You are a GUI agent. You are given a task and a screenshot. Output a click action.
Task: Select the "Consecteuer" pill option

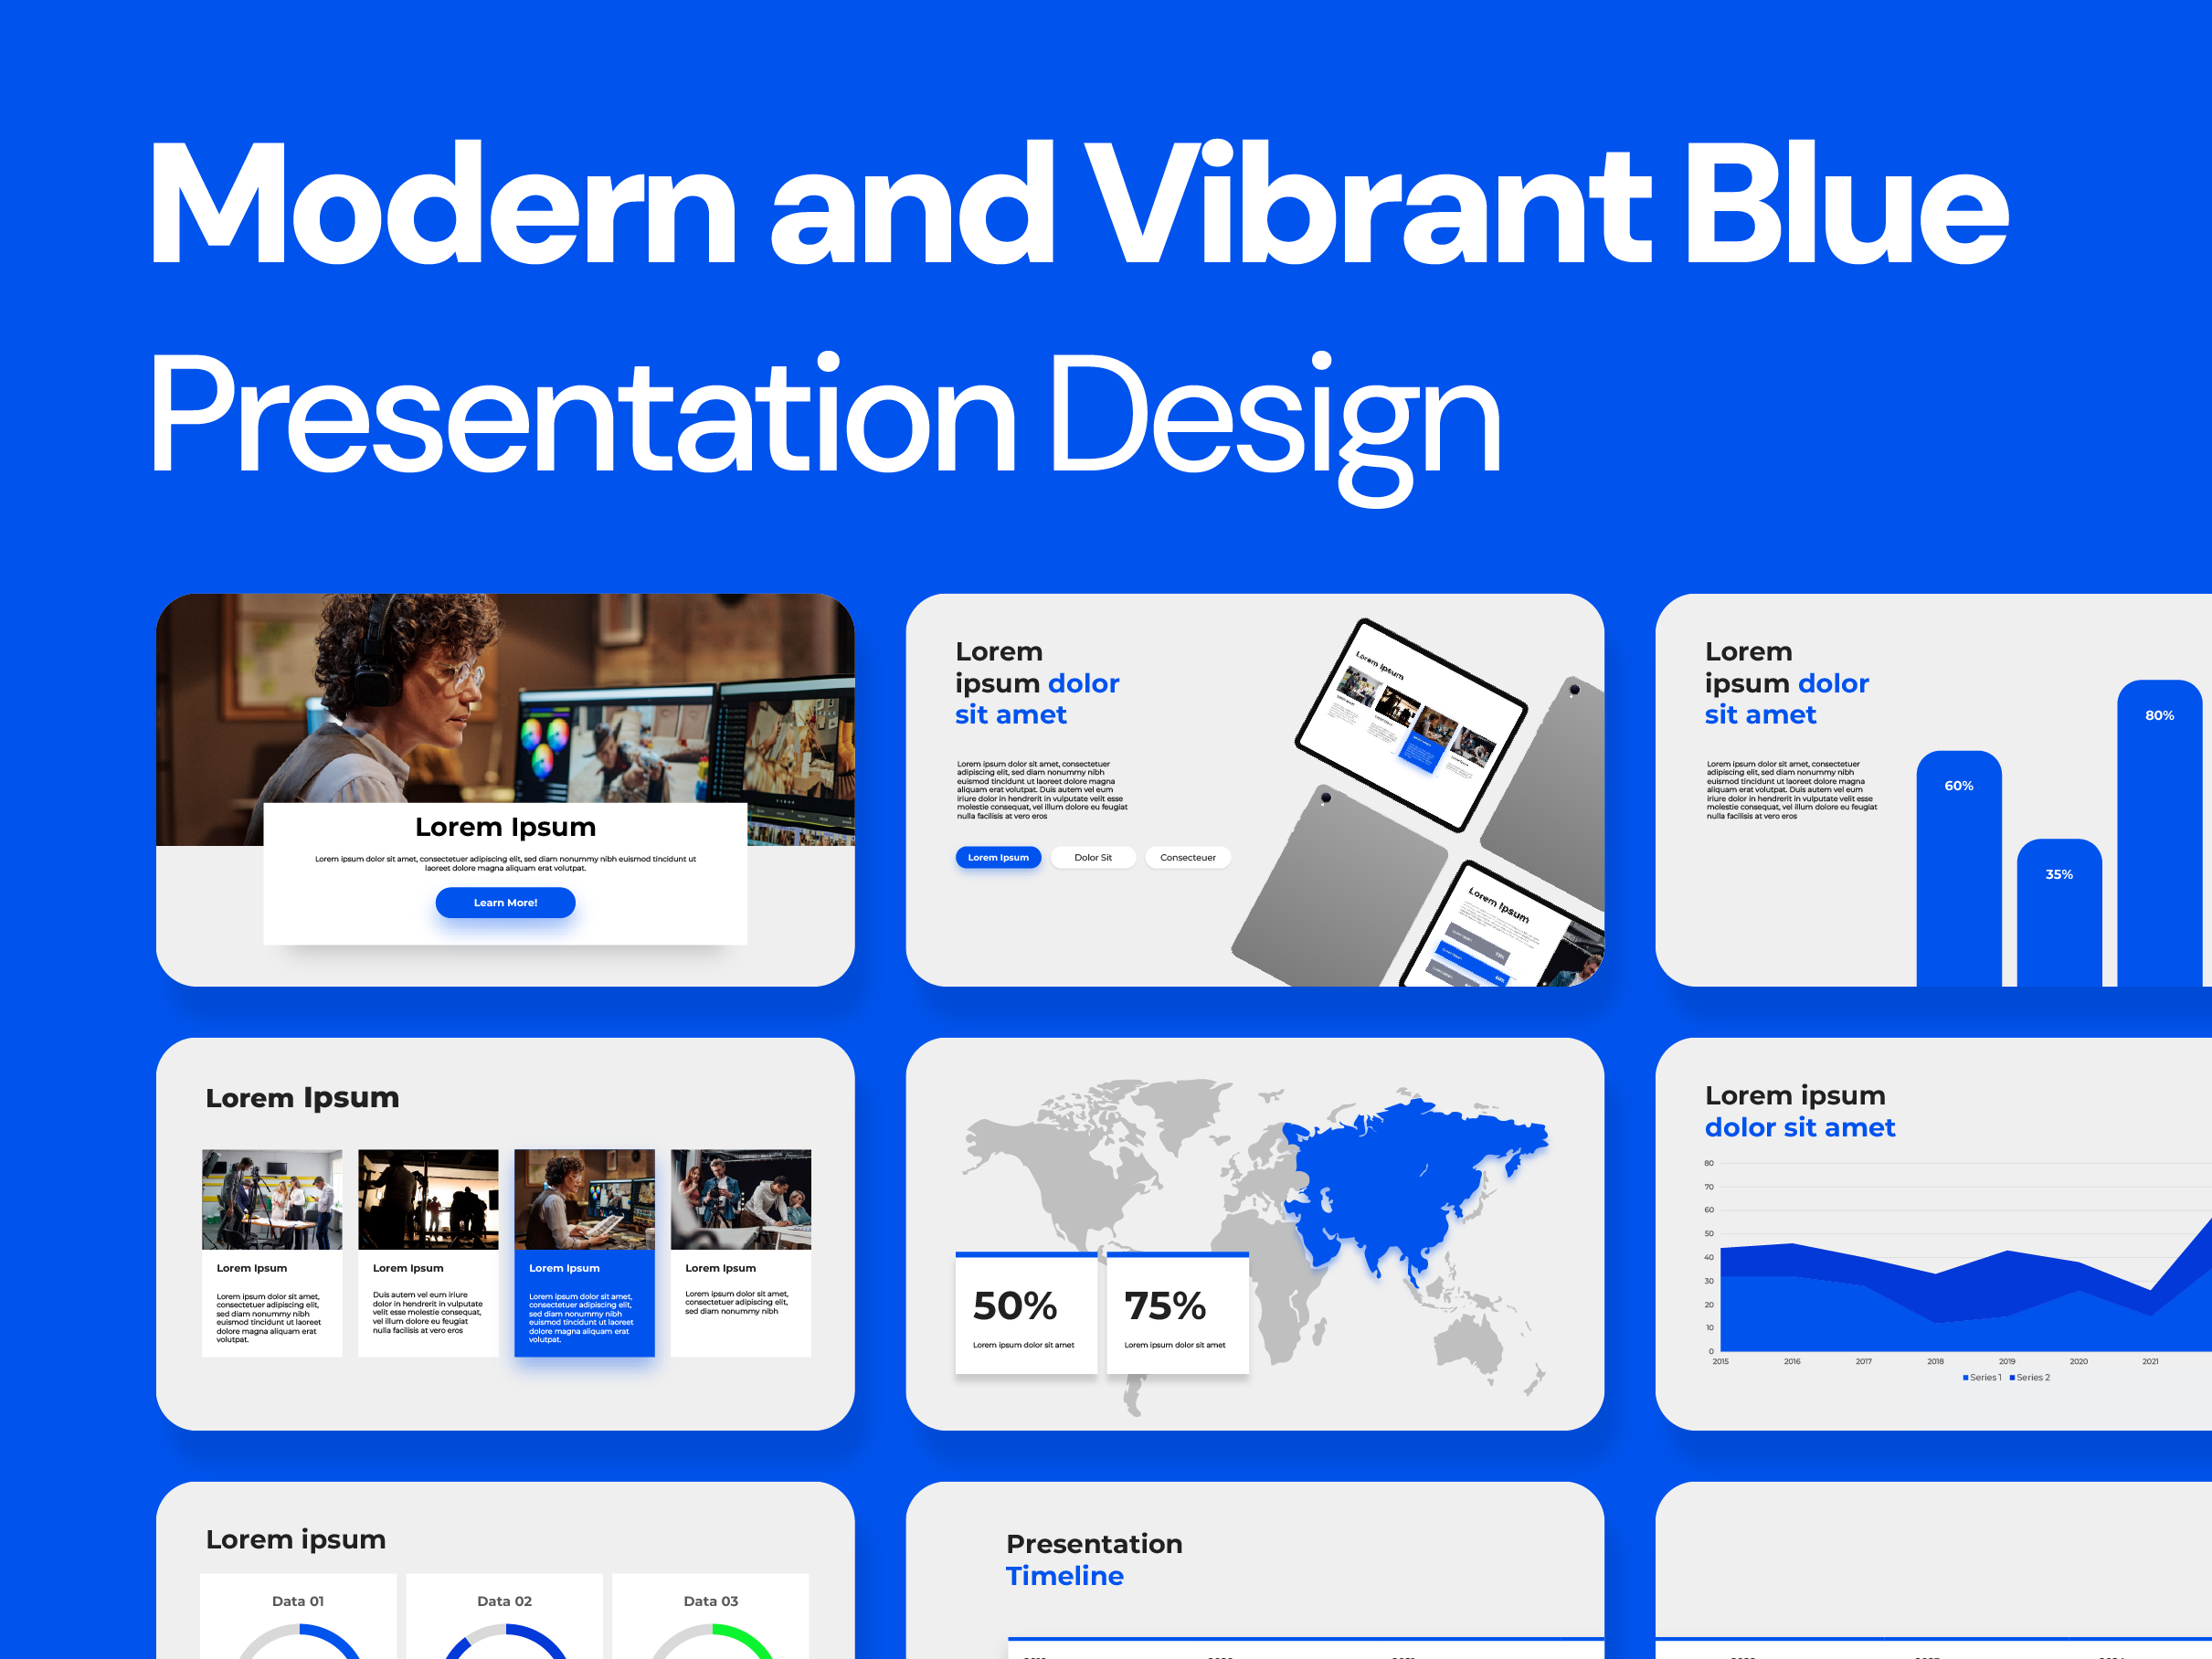[1187, 857]
